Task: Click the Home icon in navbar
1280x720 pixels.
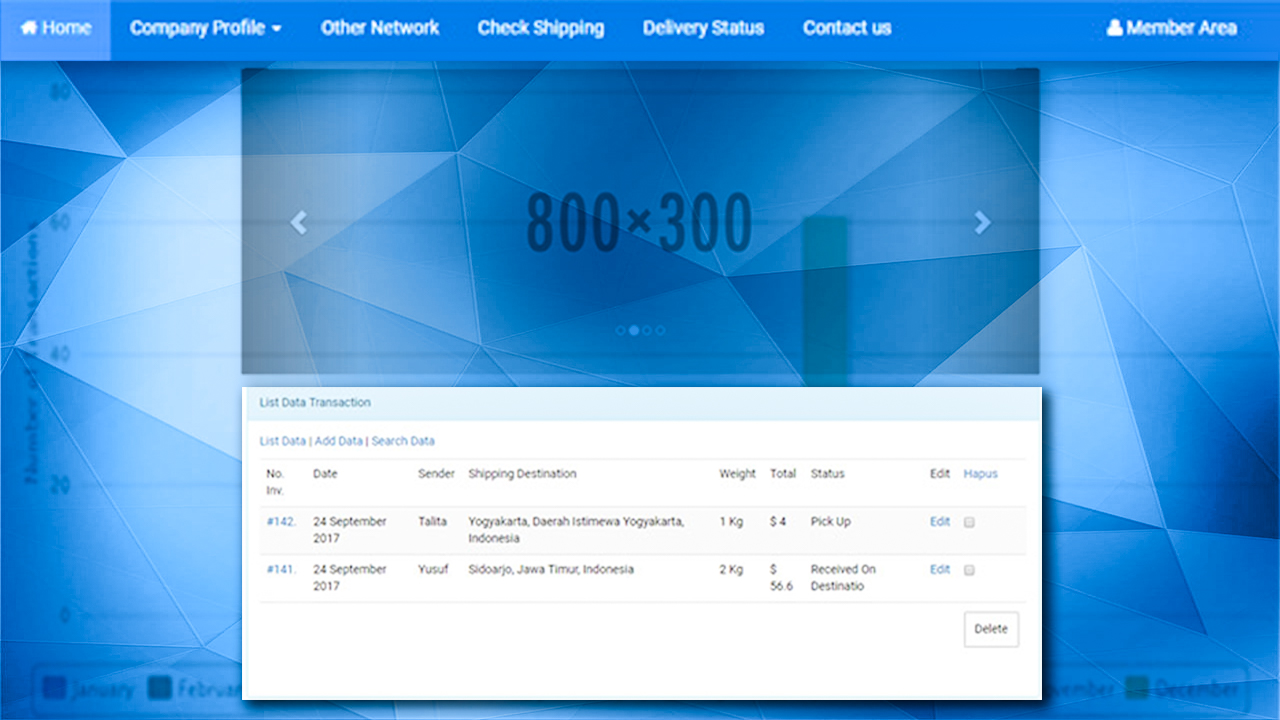Action: (30, 28)
